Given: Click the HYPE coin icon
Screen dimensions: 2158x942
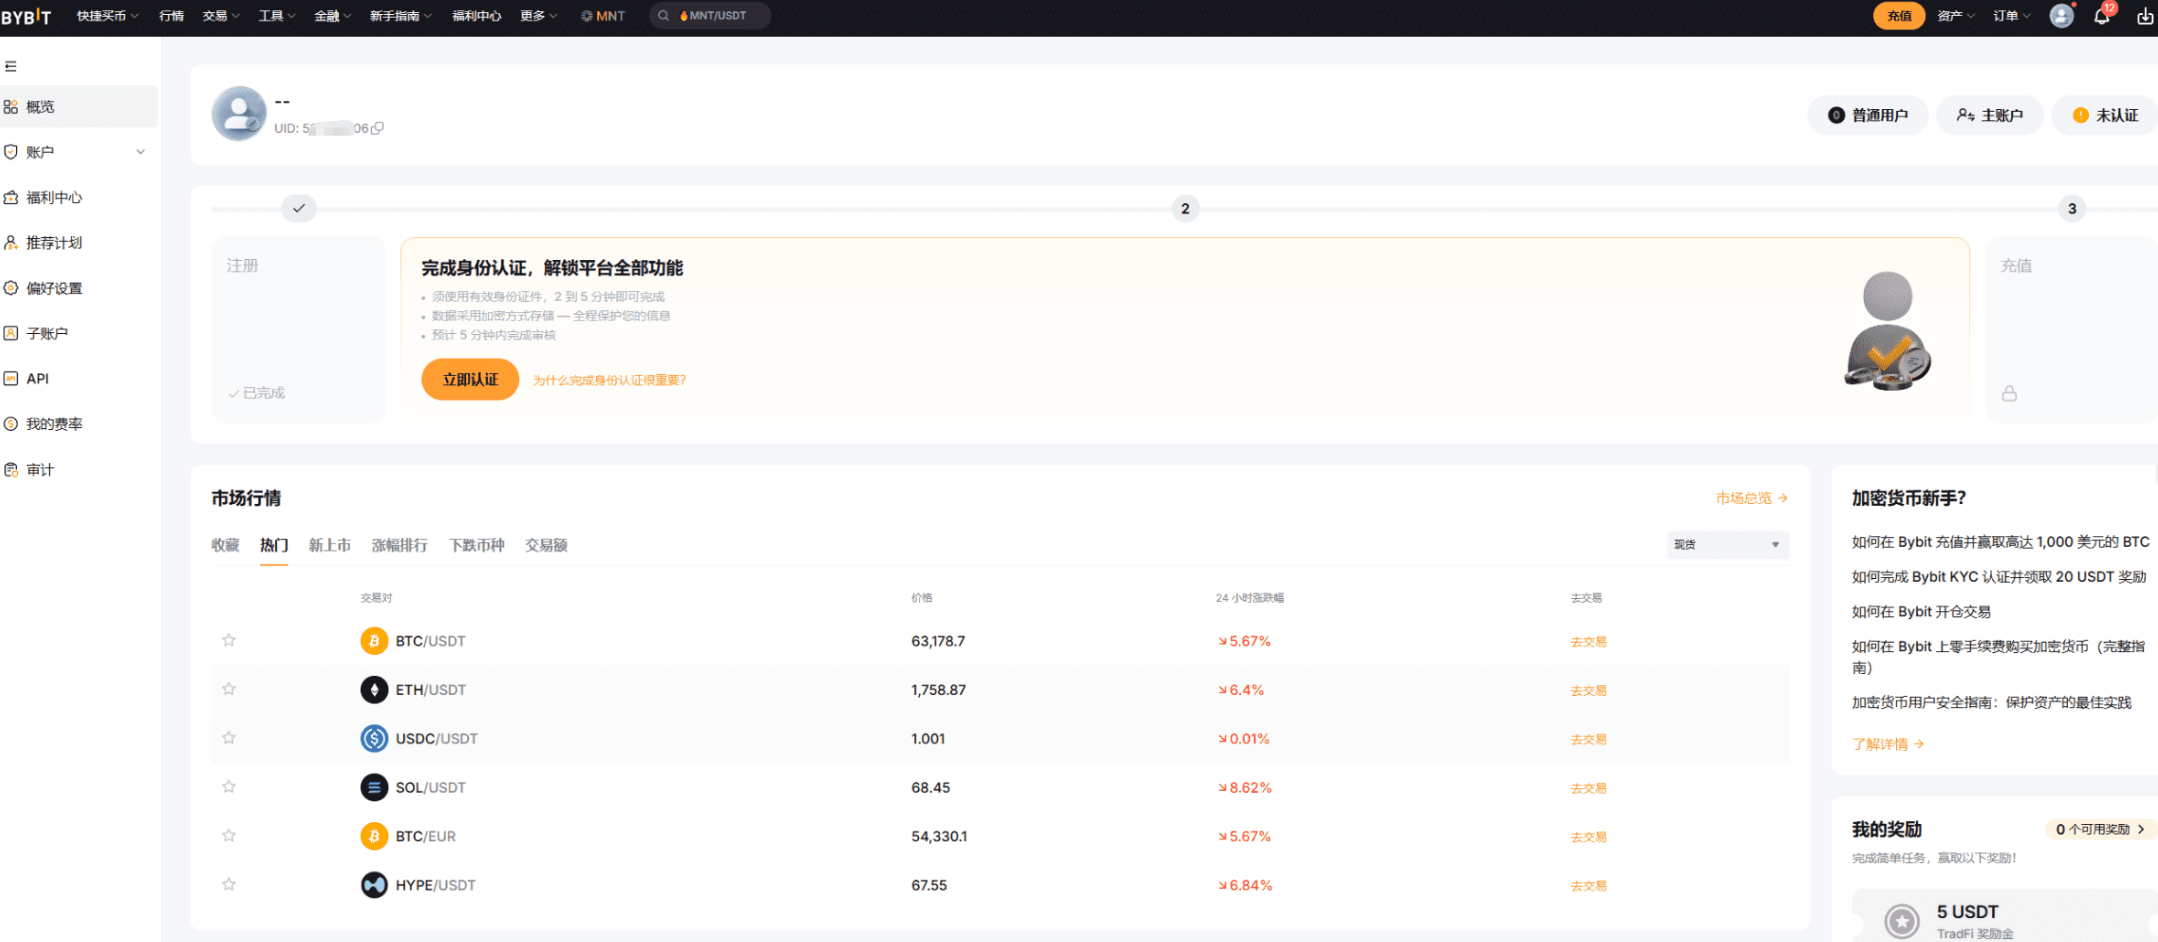Looking at the screenshot, I should click(x=374, y=885).
